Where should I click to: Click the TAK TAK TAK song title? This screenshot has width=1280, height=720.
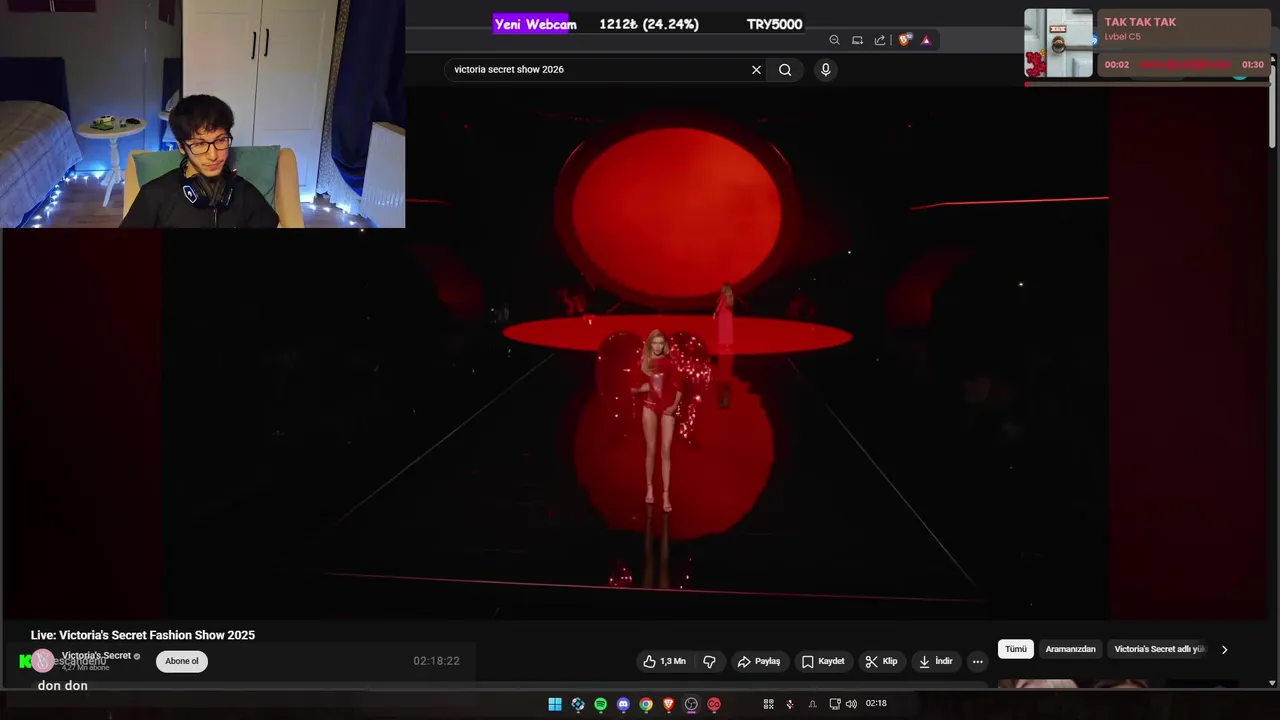click(1140, 22)
